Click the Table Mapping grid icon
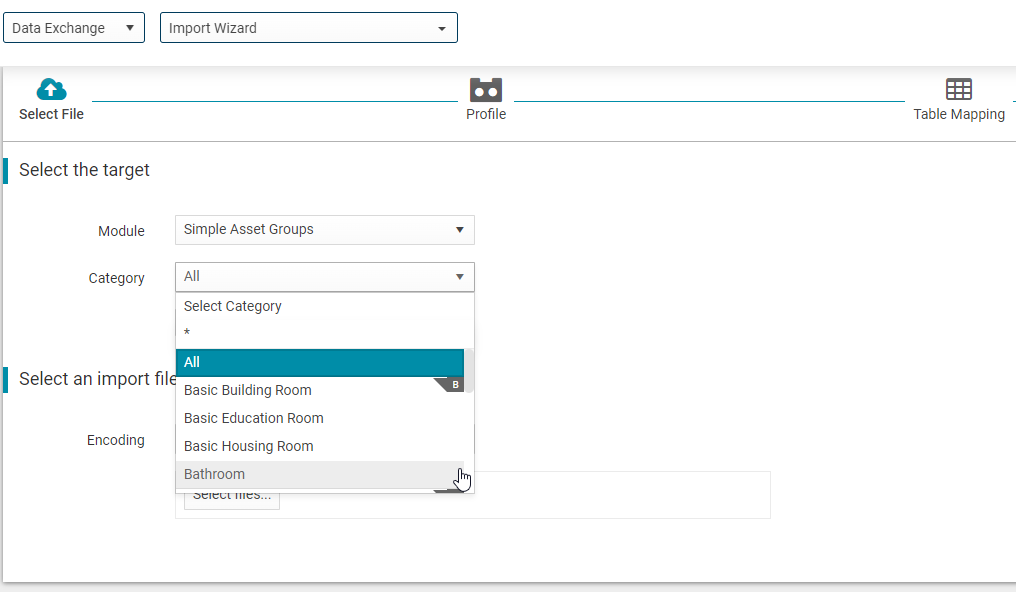Screen dimensions: 1016x592 coord(959,89)
